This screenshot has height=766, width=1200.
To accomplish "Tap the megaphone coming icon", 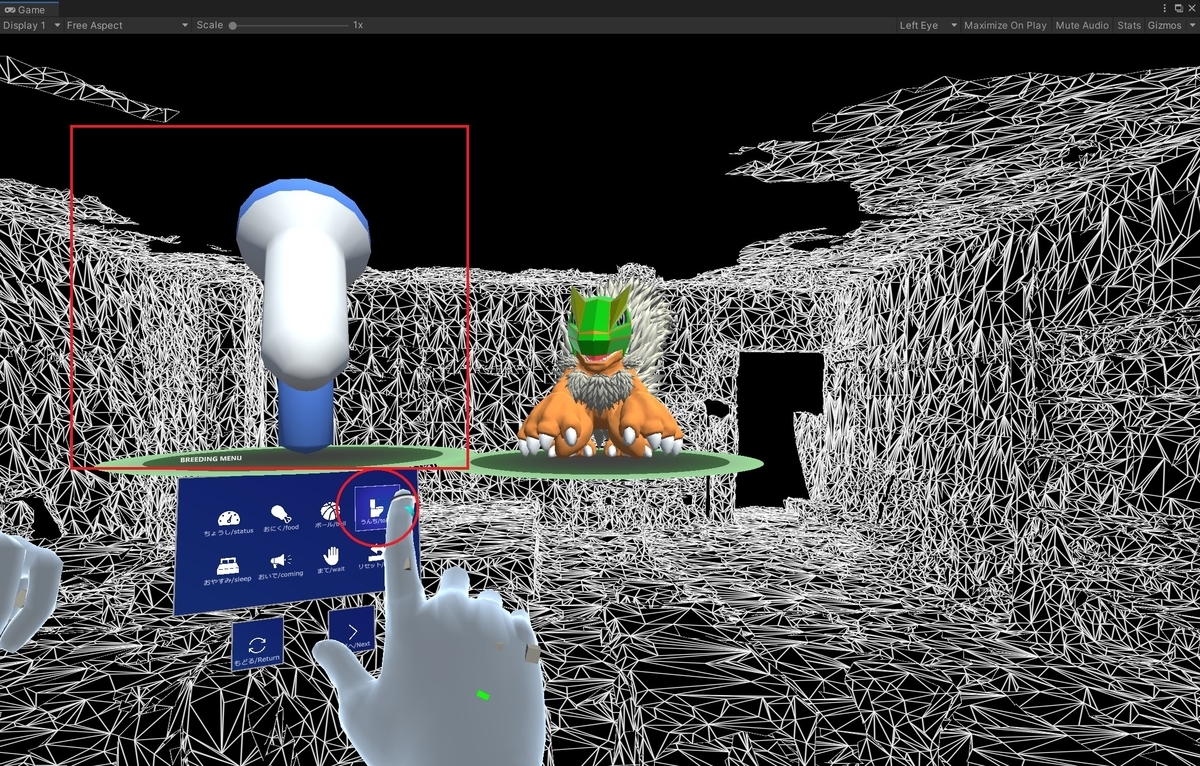I will click(x=279, y=562).
